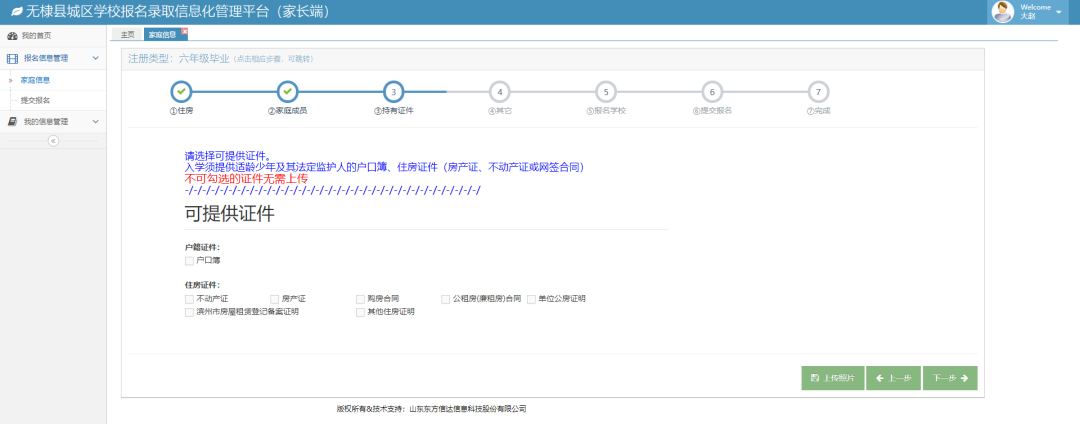Click the 上传照片 button
The height and width of the screenshot is (424, 1080).
point(832,378)
